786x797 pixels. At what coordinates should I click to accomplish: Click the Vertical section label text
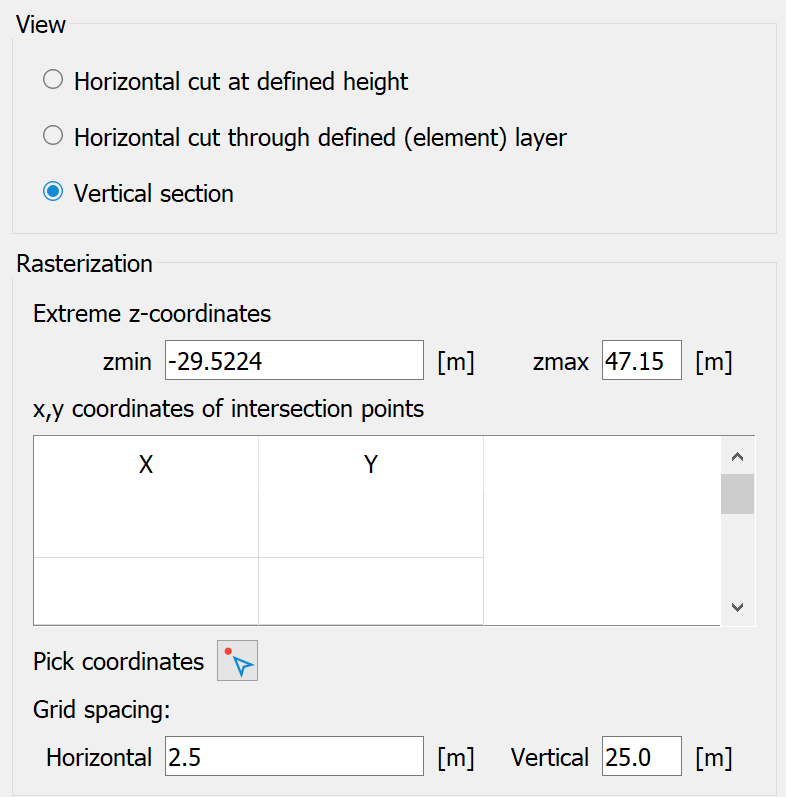[154, 194]
